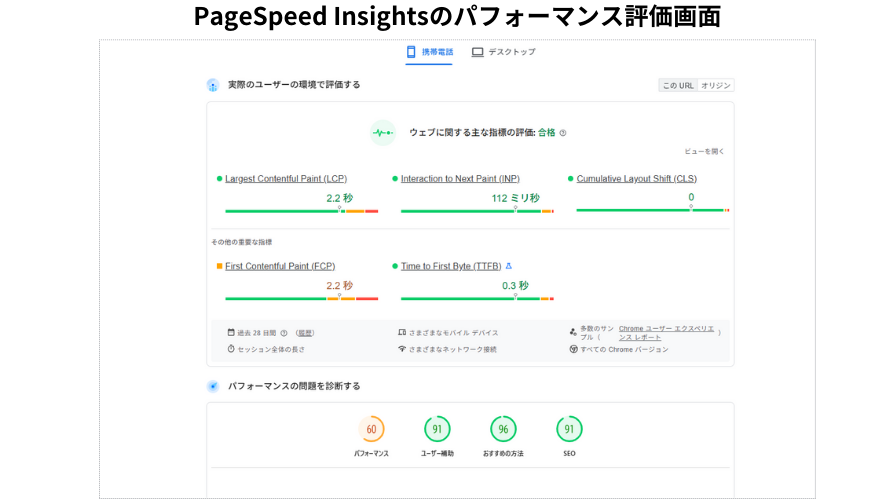The image size is (890, 500).
Task: Click the LCP distribution bar
Action: click(301, 211)
